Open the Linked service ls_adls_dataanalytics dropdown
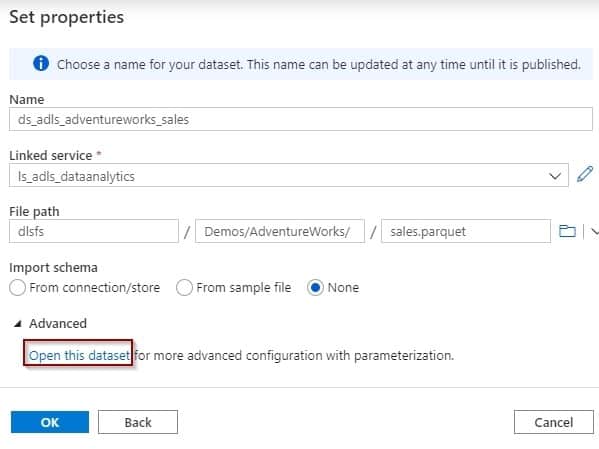Screen dimensions: 599x449 tap(289, 175)
